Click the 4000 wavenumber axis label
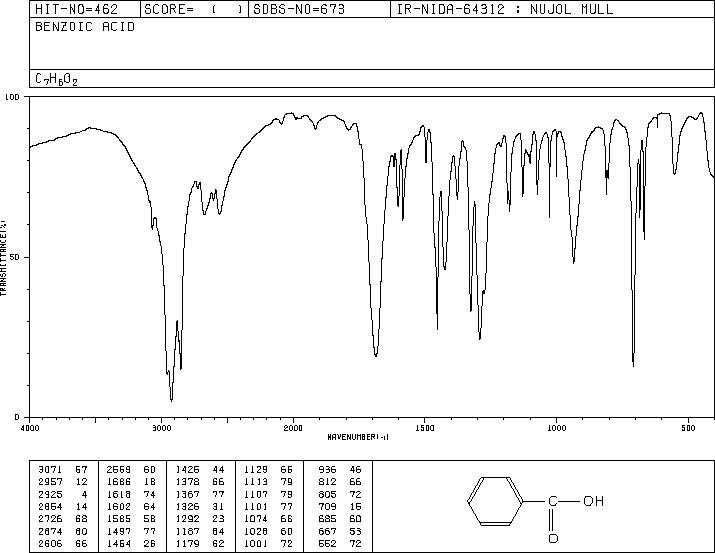 30,428
